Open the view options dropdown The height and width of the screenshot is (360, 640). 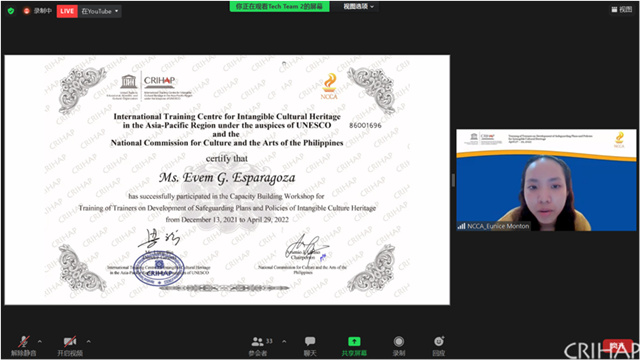point(358,7)
